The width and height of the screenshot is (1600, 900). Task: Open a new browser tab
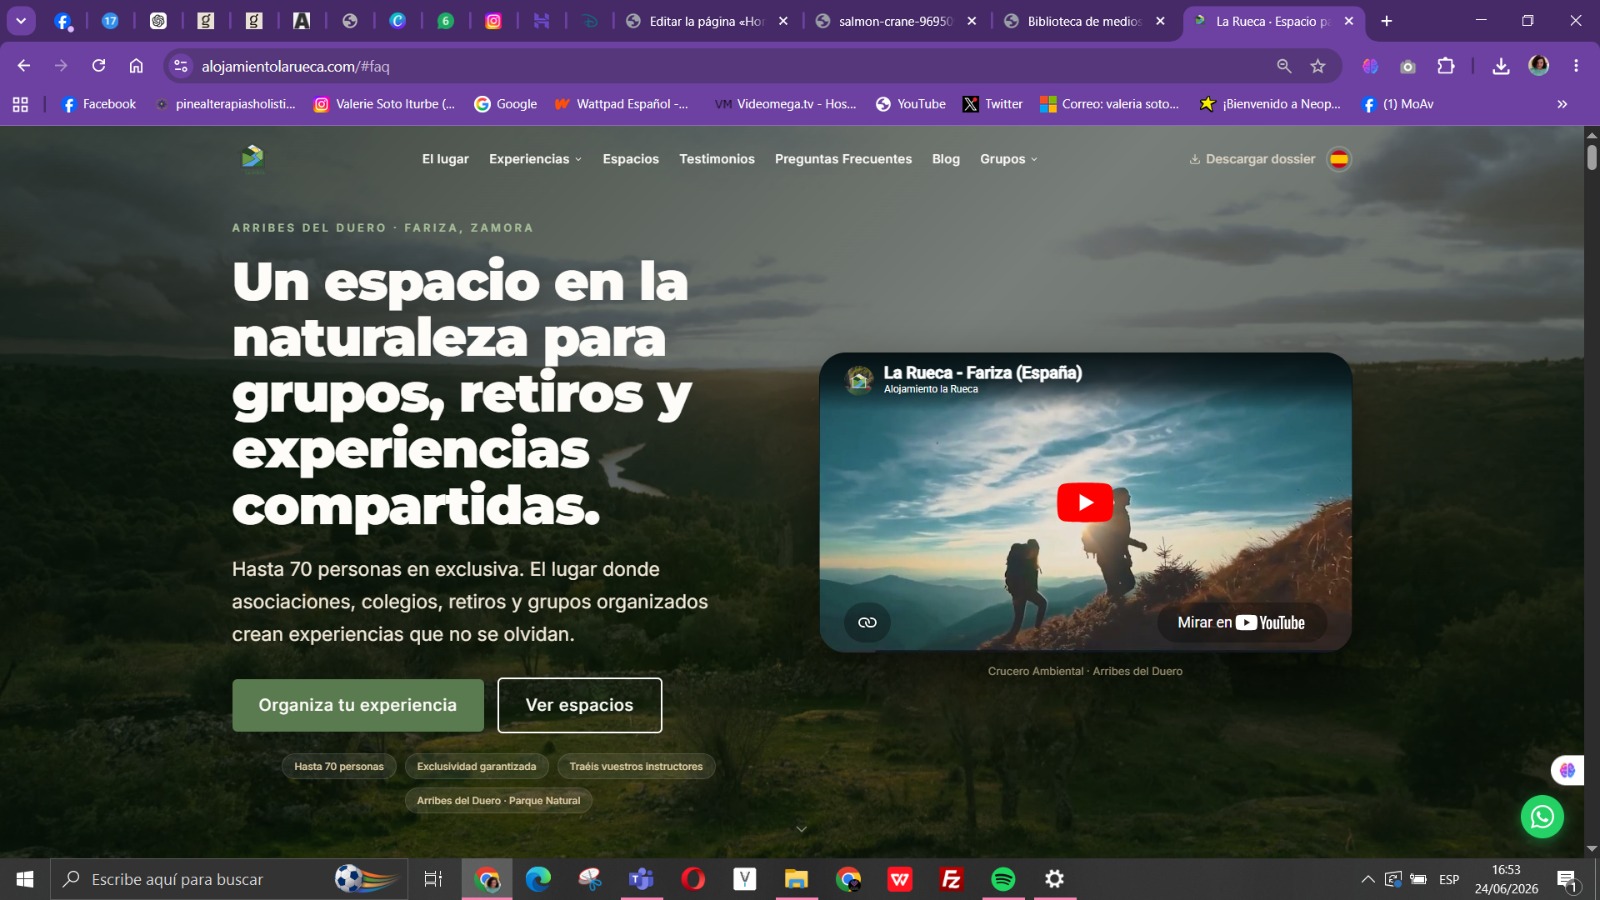1386,21
